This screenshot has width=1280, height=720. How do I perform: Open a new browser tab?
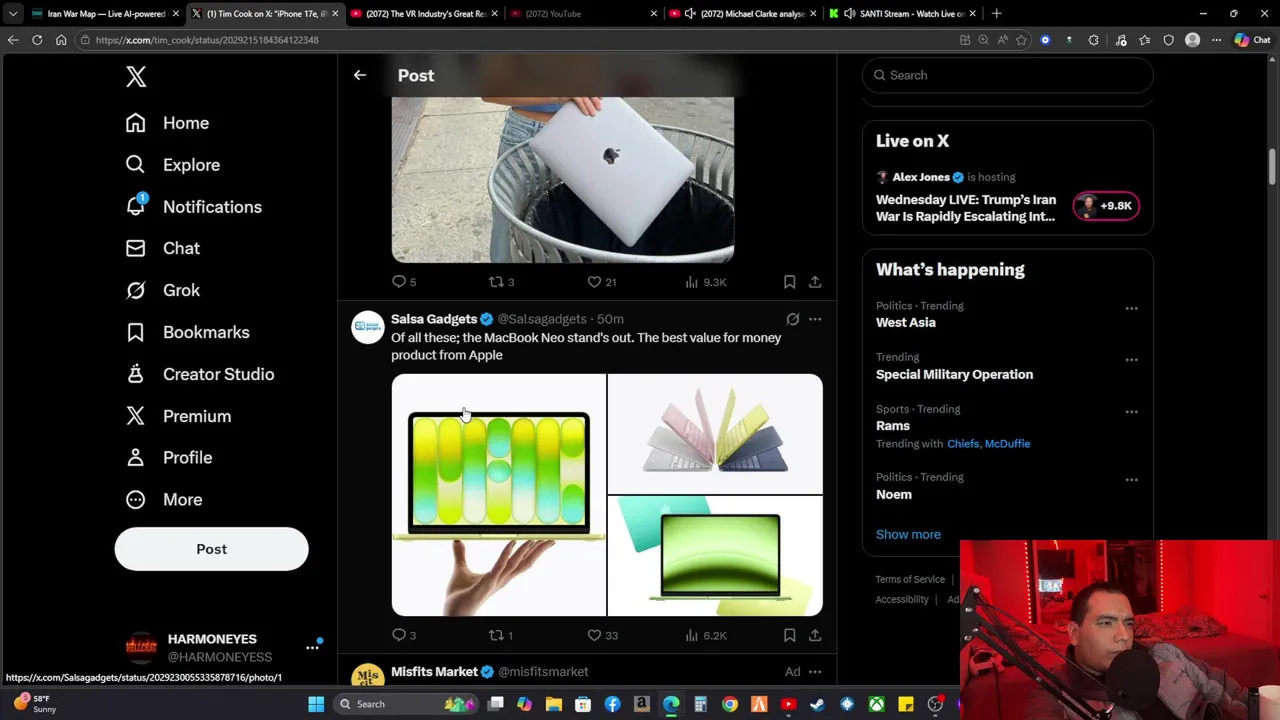[x=996, y=14]
